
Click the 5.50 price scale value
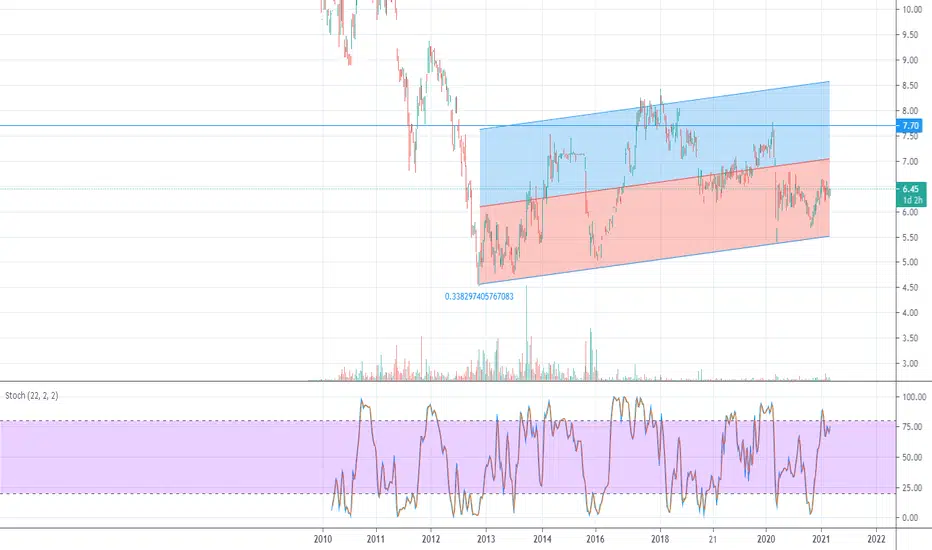point(910,237)
